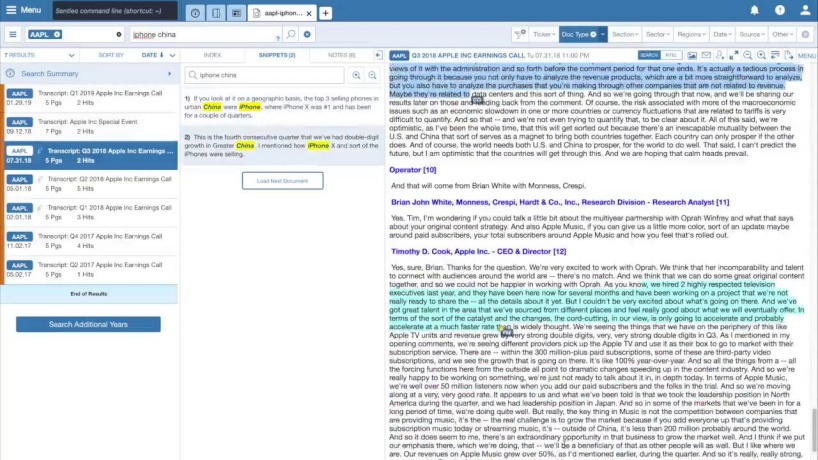The width and height of the screenshot is (818, 460).
Task: Expand the Doc Type dropdown arrow
Action: pyautogui.click(x=603, y=34)
